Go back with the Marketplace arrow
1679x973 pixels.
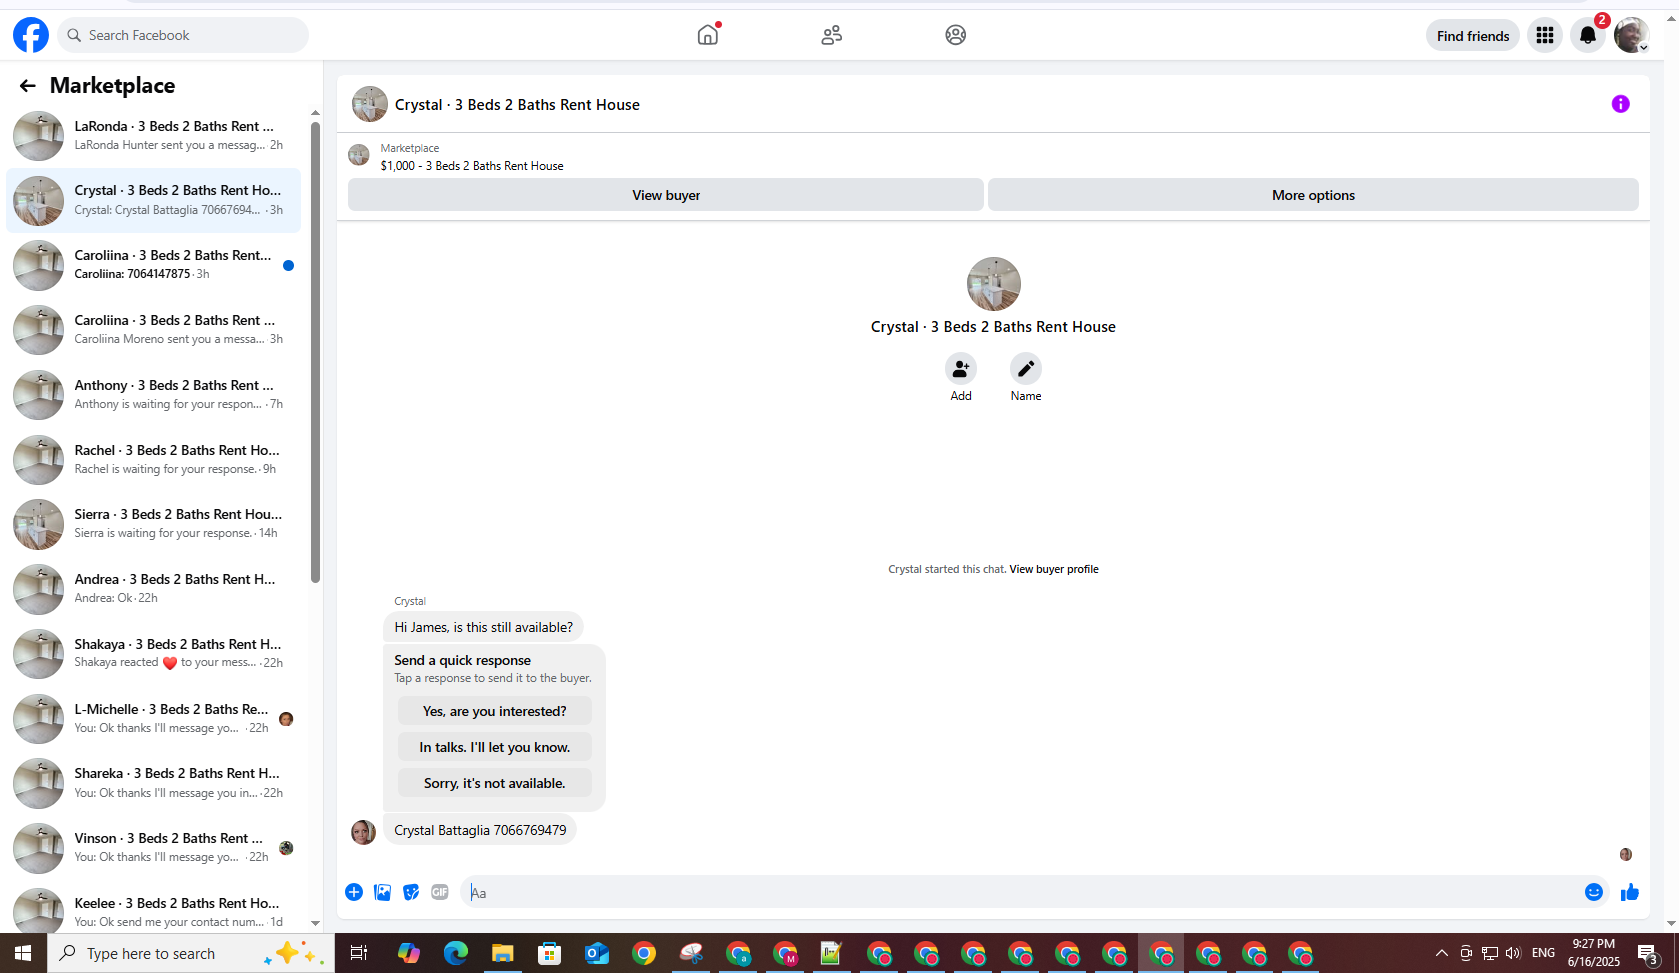(x=27, y=86)
